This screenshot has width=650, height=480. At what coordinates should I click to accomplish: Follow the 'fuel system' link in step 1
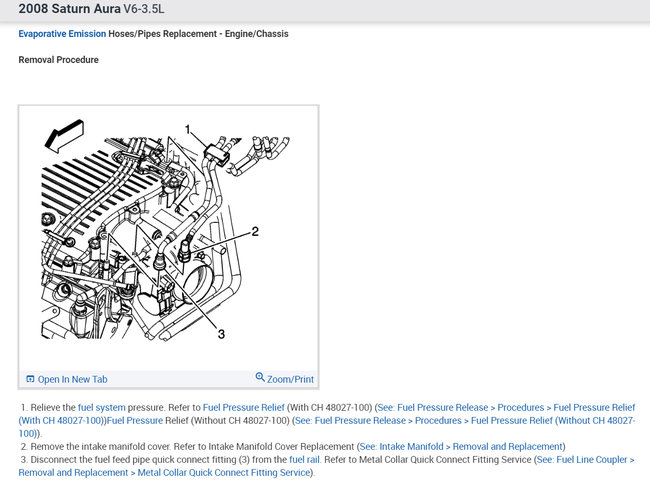(102, 407)
